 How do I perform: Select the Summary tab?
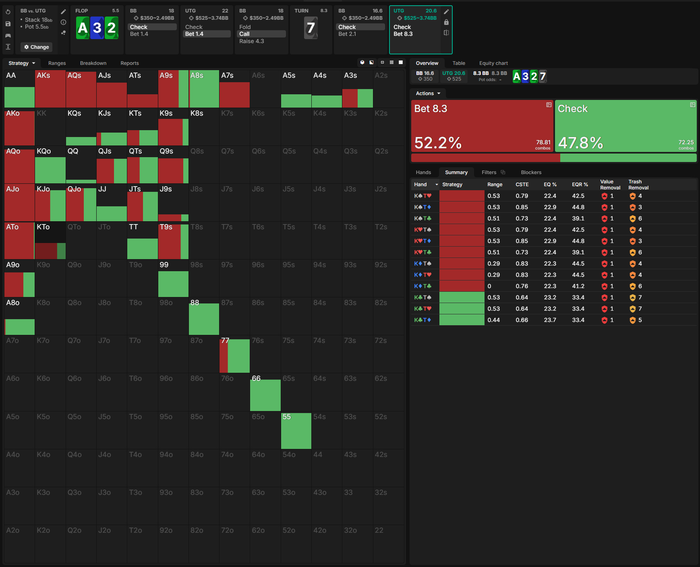point(456,172)
